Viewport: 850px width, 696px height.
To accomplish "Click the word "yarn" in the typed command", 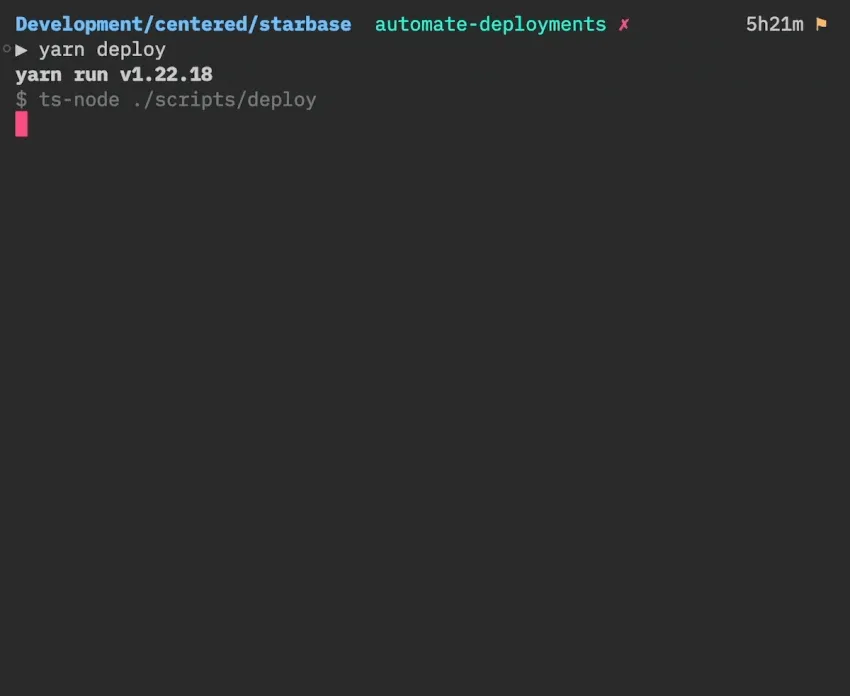I will (x=62, y=49).
